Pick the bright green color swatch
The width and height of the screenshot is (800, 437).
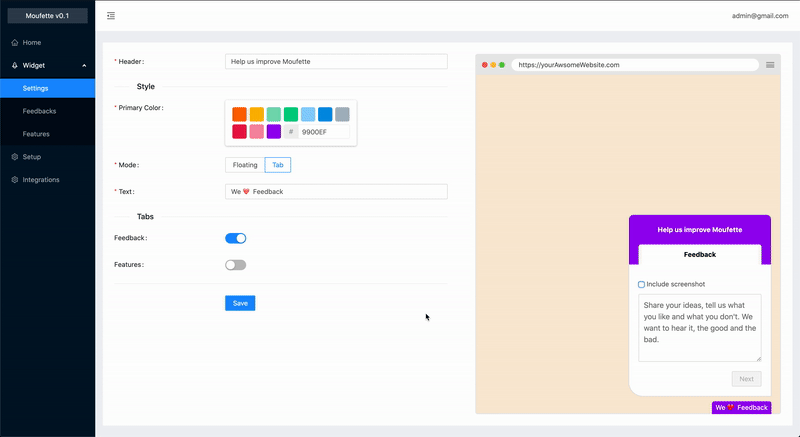click(x=291, y=114)
